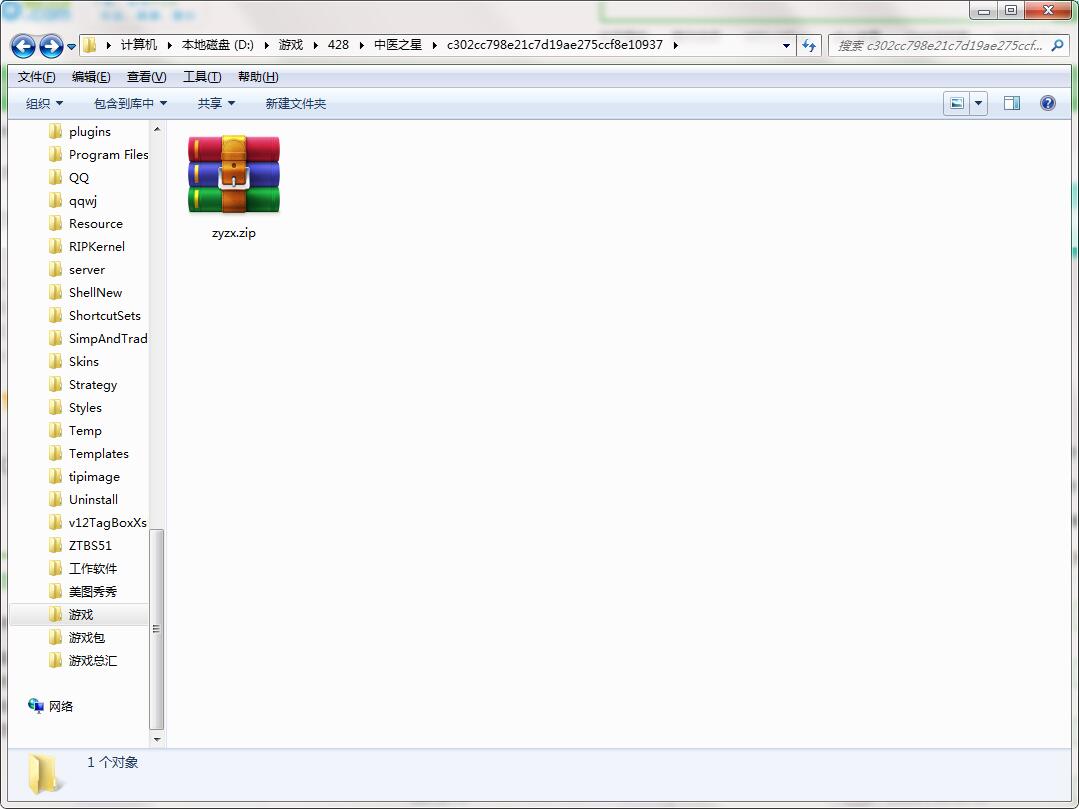1079x809 pixels.
Task: Go back using the Back arrow button
Action: tap(23, 46)
